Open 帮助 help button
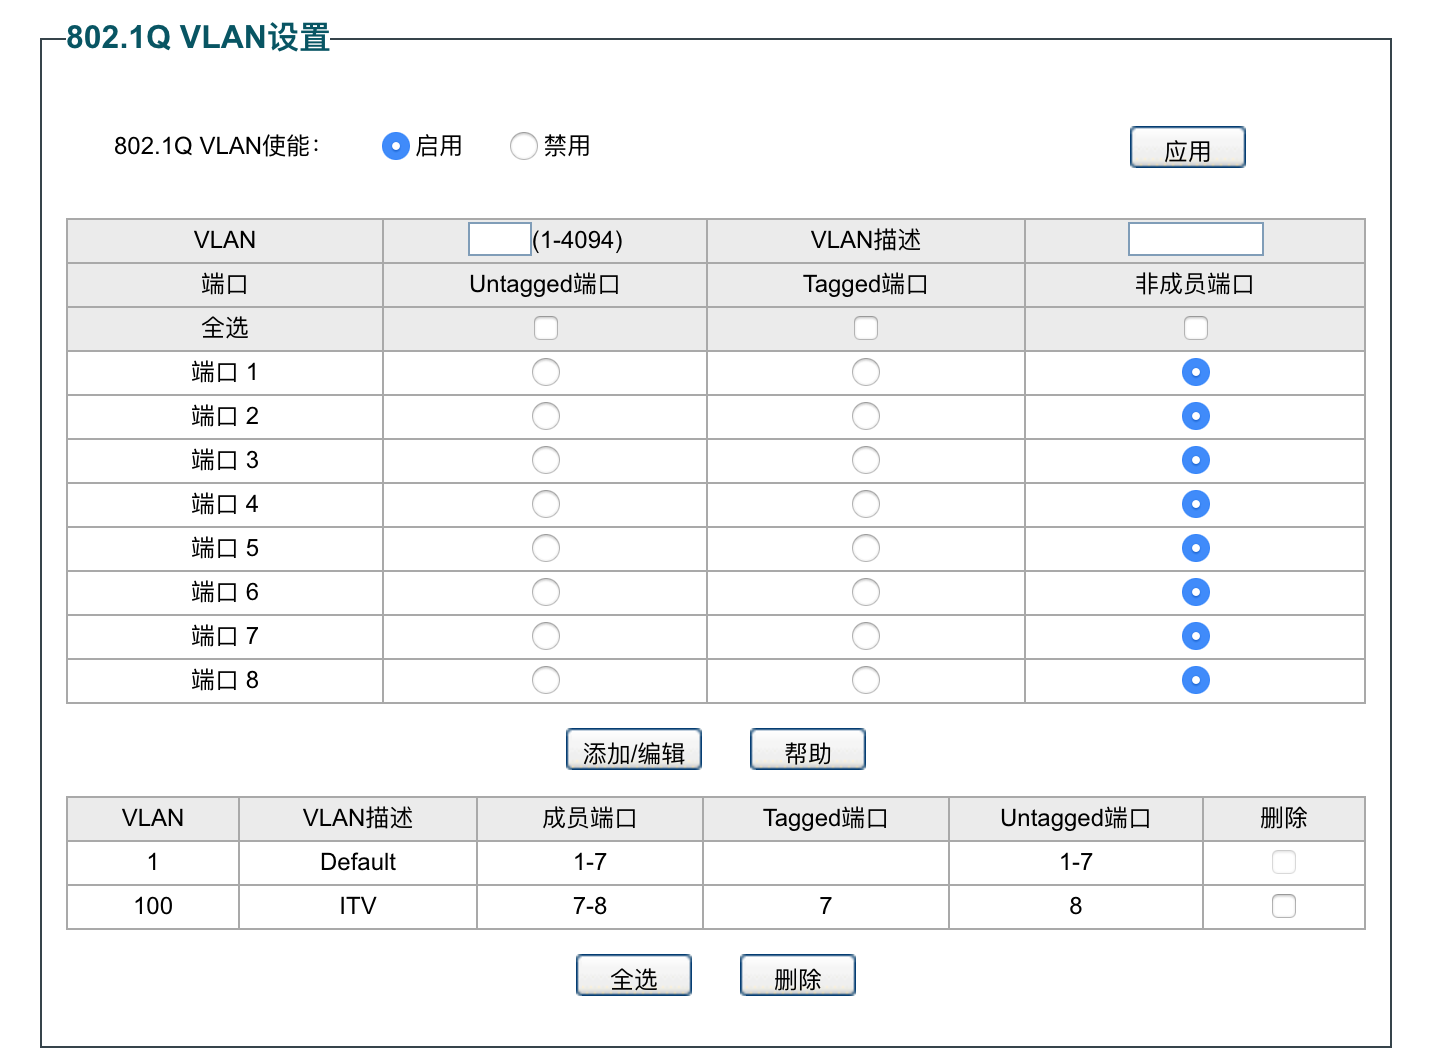Viewport: 1434px width, 1064px height. tap(807, 750)
